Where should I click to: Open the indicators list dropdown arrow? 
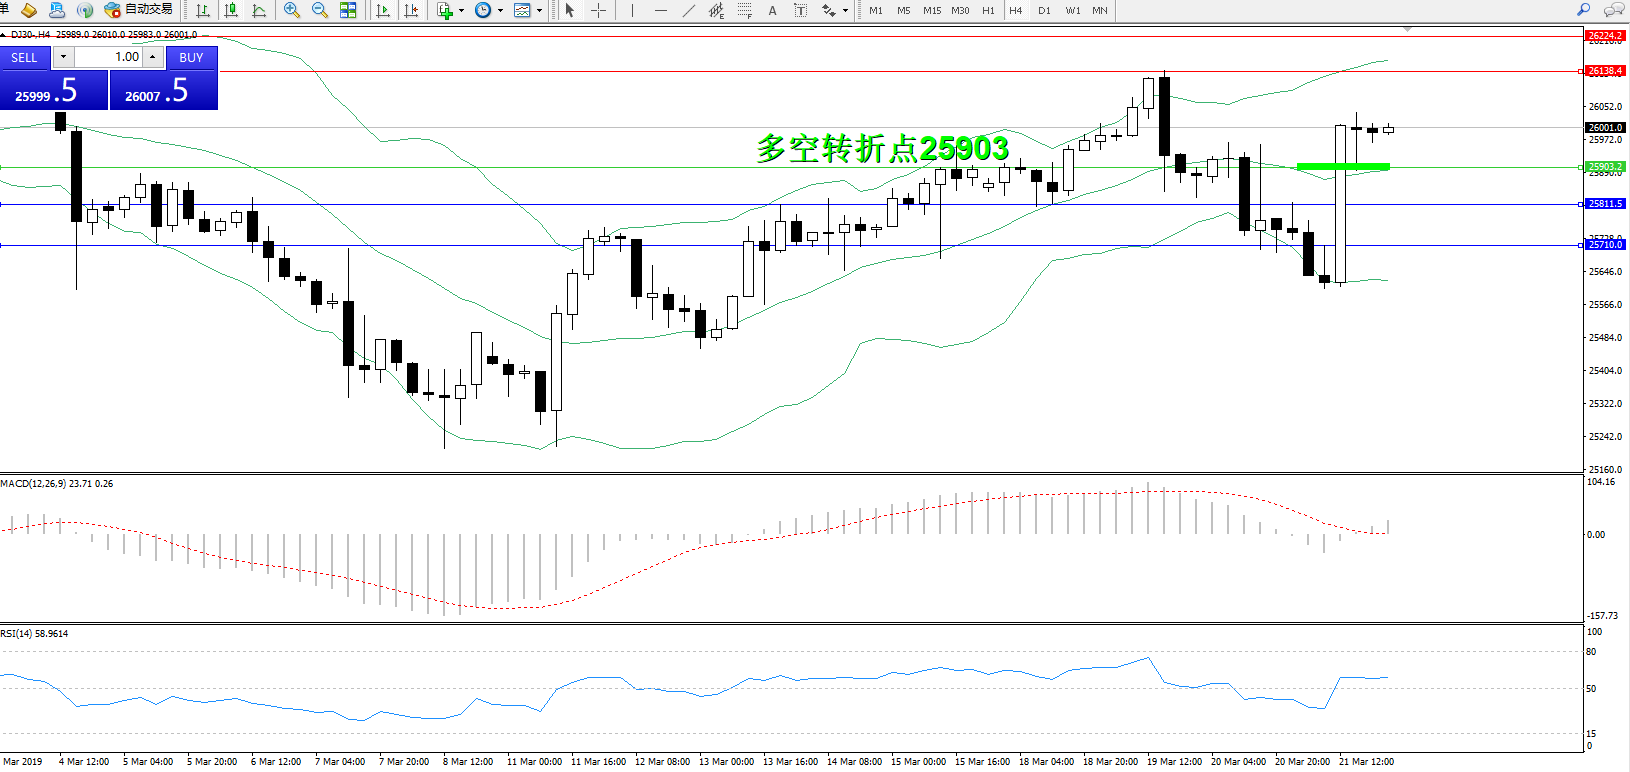coord(461,11)
